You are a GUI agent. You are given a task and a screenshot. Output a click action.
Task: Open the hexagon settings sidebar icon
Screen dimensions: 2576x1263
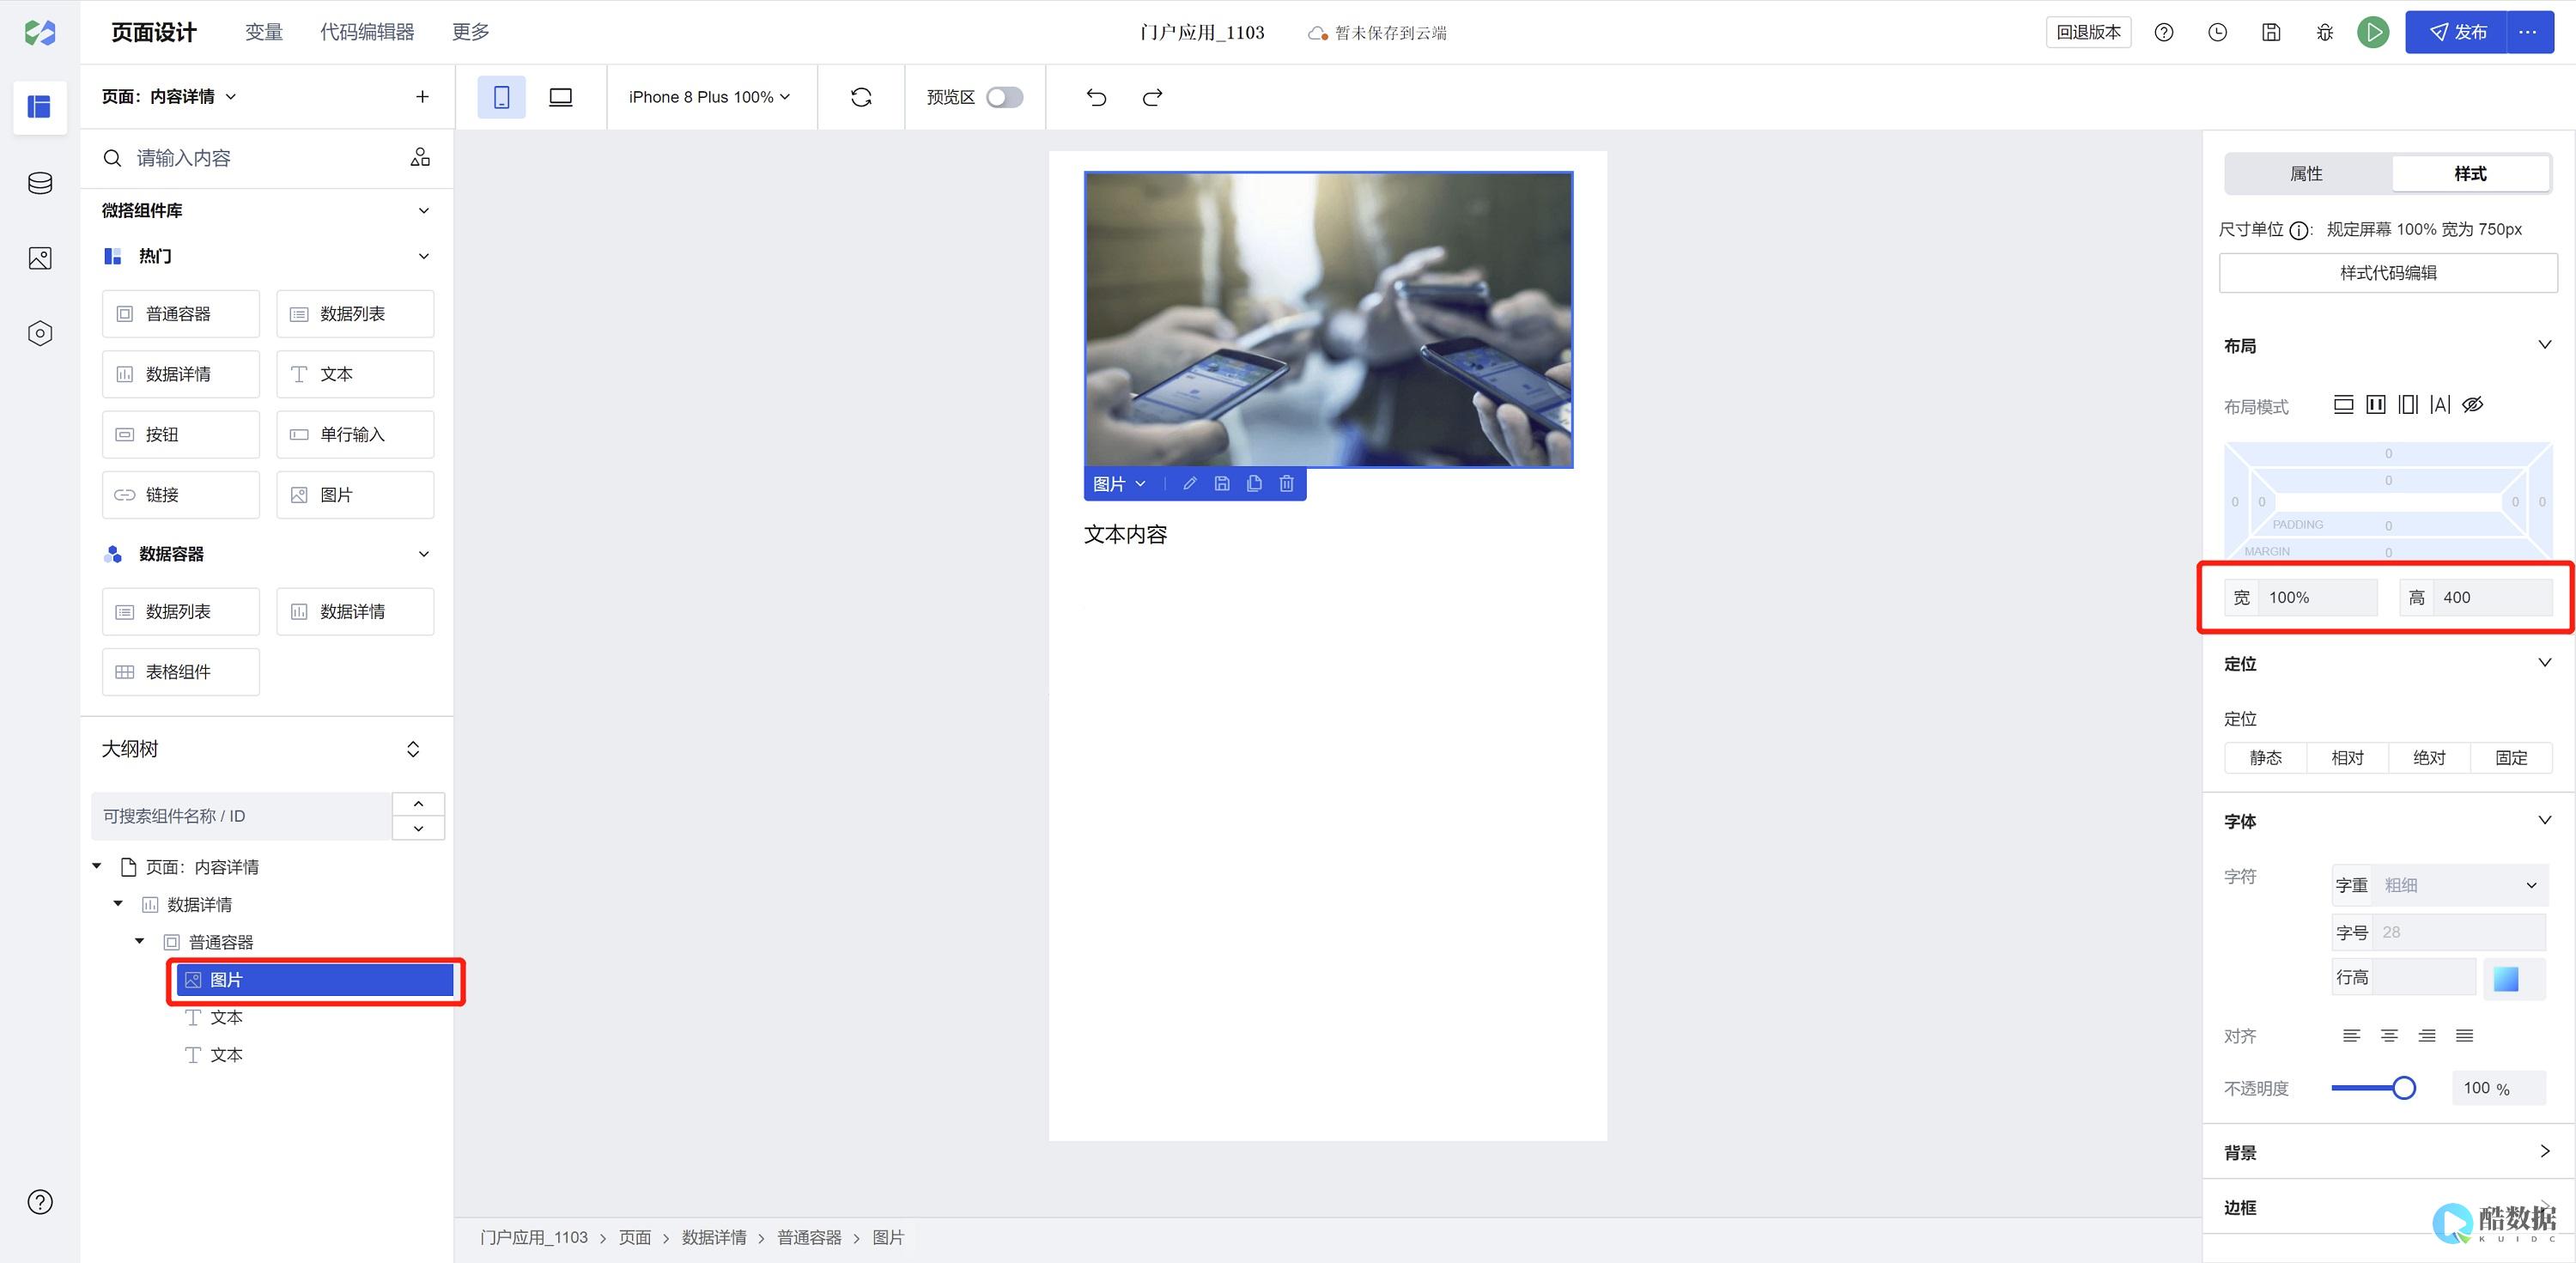tap(40, 333)
